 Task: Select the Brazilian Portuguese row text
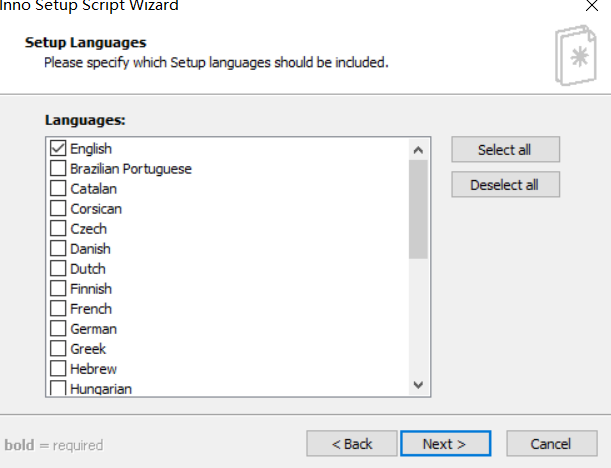[x=131, y=169]
